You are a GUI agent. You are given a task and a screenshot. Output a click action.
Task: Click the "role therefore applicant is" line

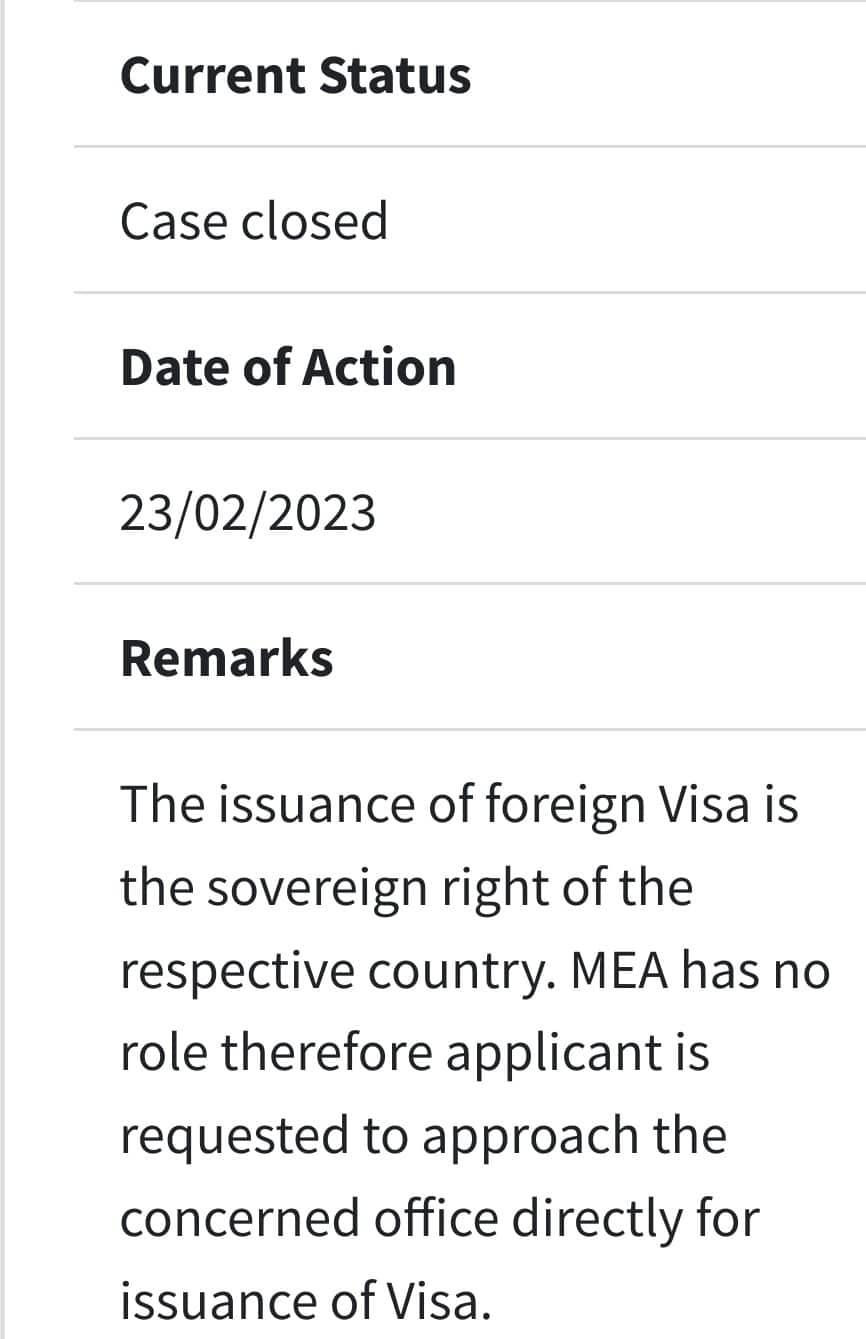415,1053
